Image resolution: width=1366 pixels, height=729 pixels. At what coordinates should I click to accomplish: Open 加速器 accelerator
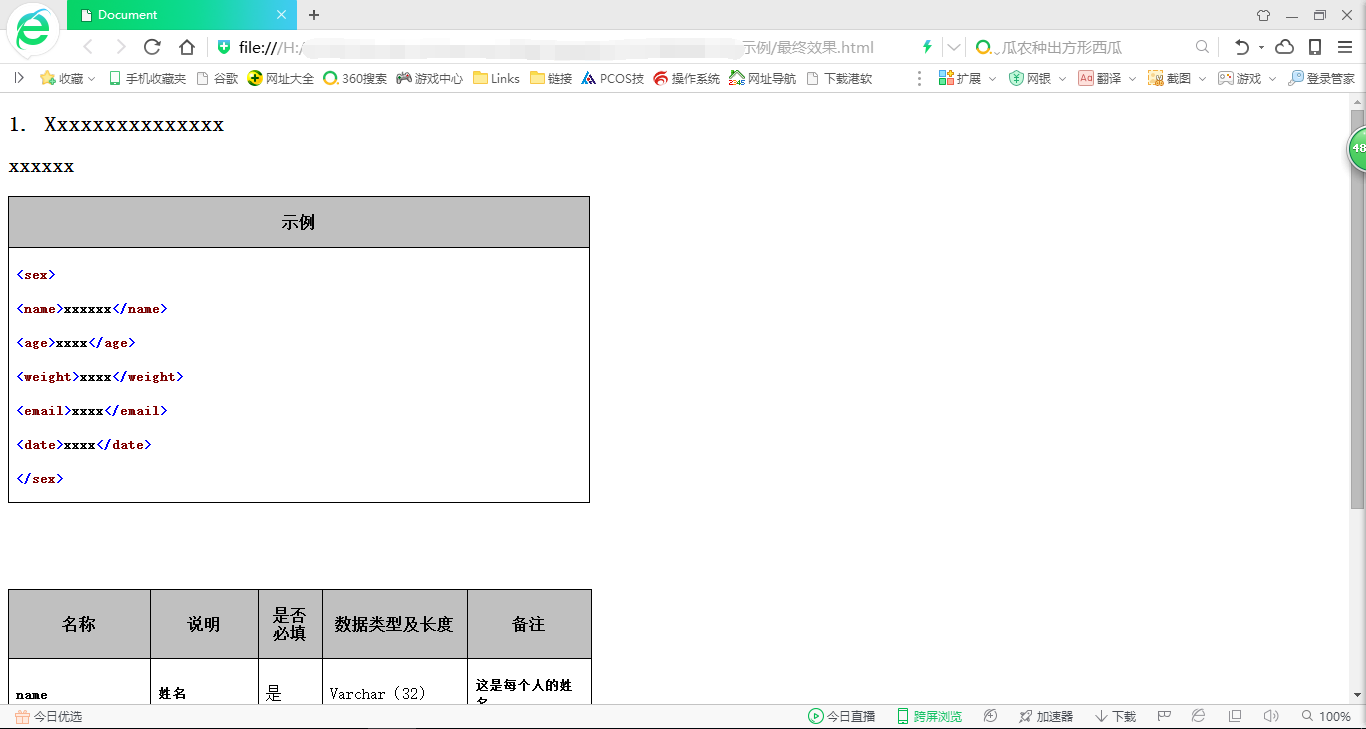(x=1046, y=716)
